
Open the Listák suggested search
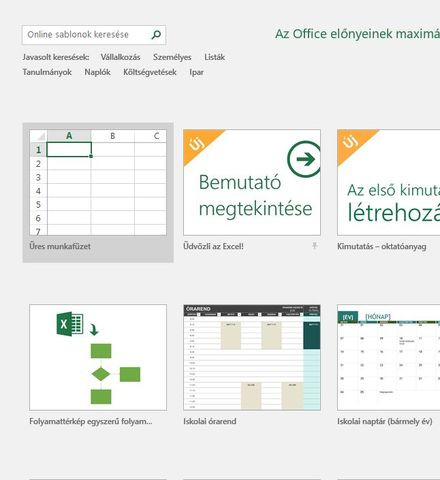[214, 57]
